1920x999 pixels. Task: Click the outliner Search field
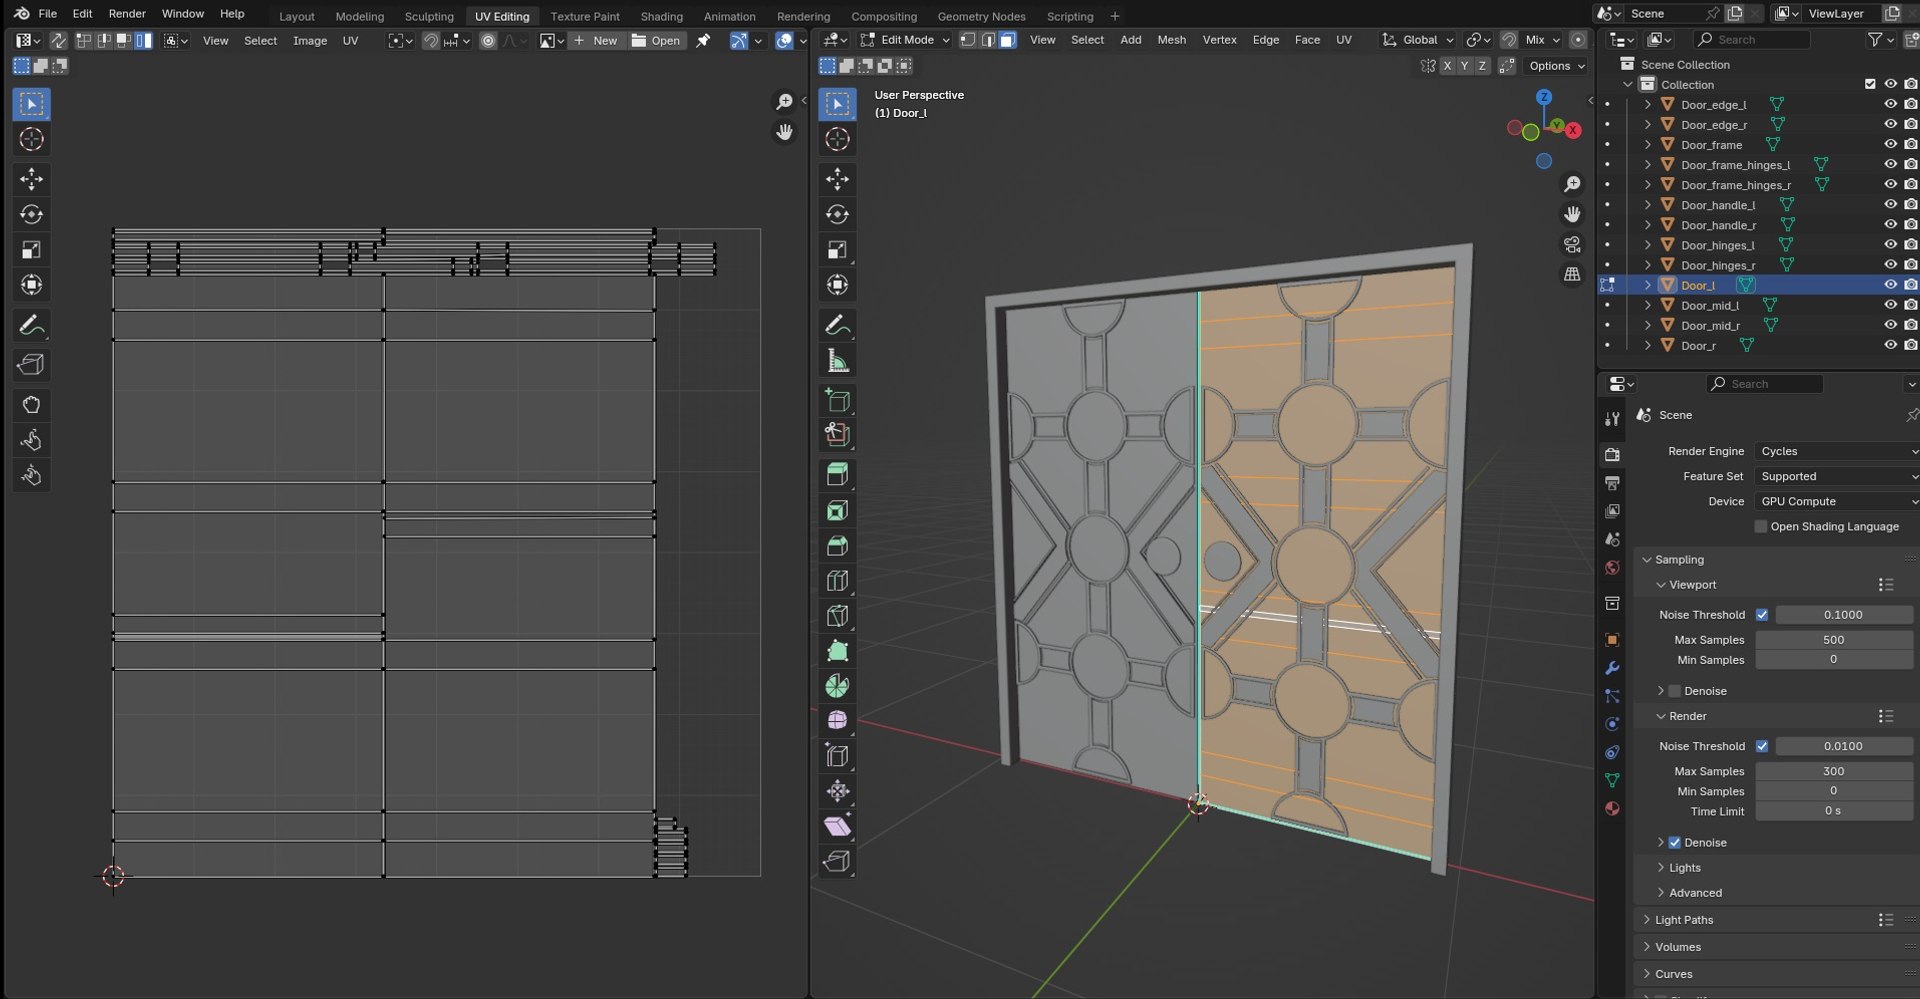click(1751, 40)
